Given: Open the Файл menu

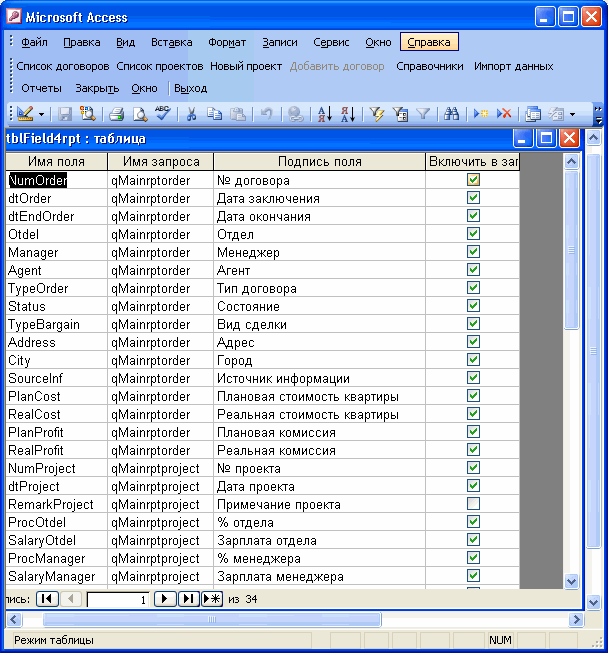Looking at the screenshot, I should (34, 42).
